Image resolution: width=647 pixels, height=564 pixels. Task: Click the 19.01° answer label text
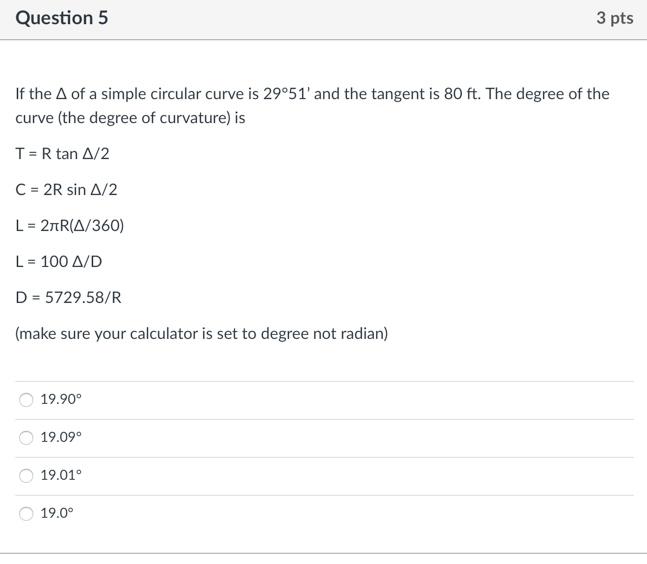(x=61, y=475)
